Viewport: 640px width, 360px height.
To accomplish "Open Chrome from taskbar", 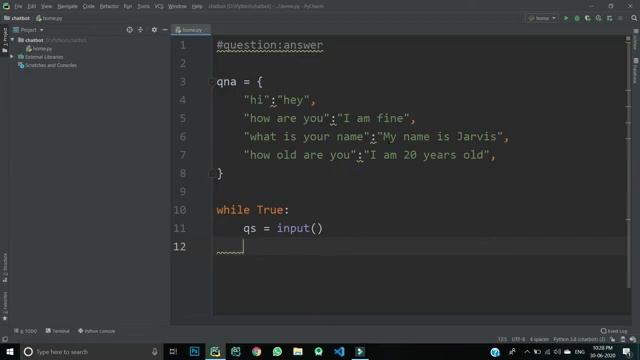I will tap(256, 352).
